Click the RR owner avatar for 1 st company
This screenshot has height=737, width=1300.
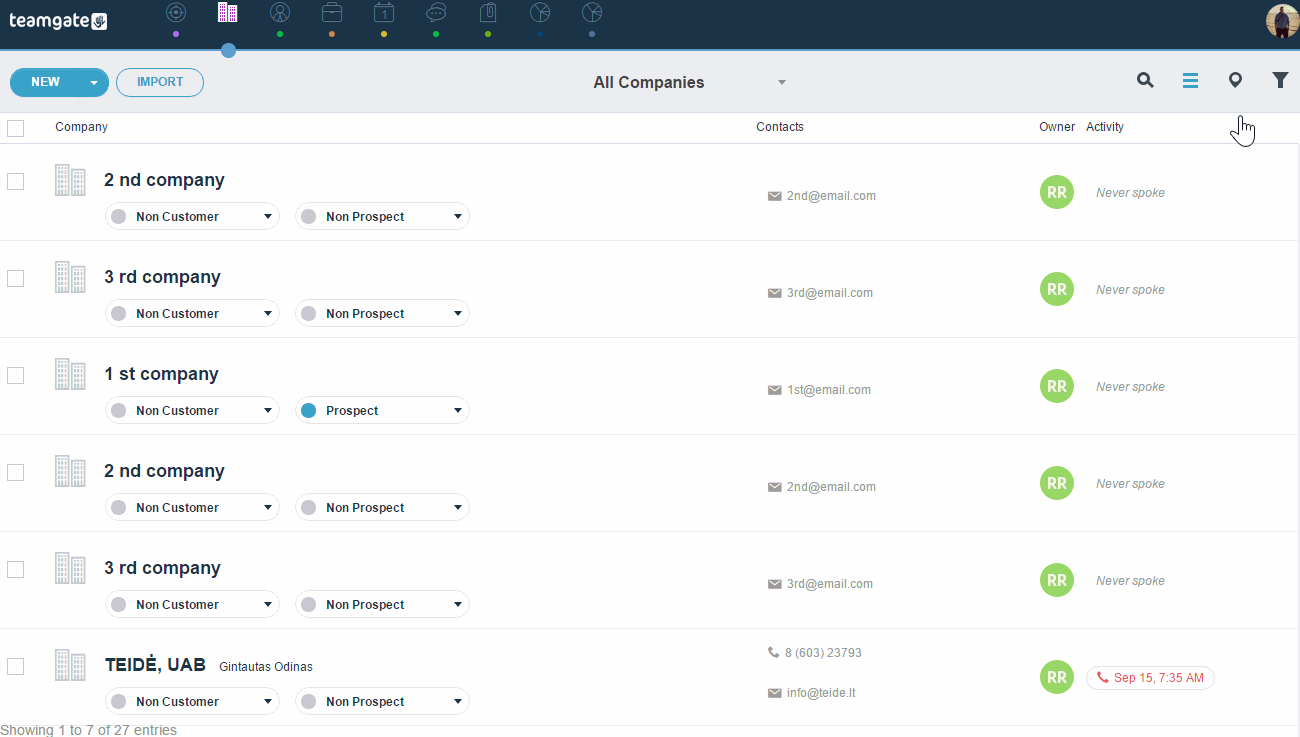[x=1057, y=386]
